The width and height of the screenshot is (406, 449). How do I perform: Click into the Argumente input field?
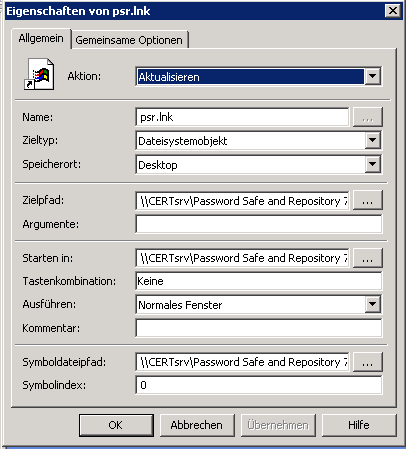tap(259, 224)
